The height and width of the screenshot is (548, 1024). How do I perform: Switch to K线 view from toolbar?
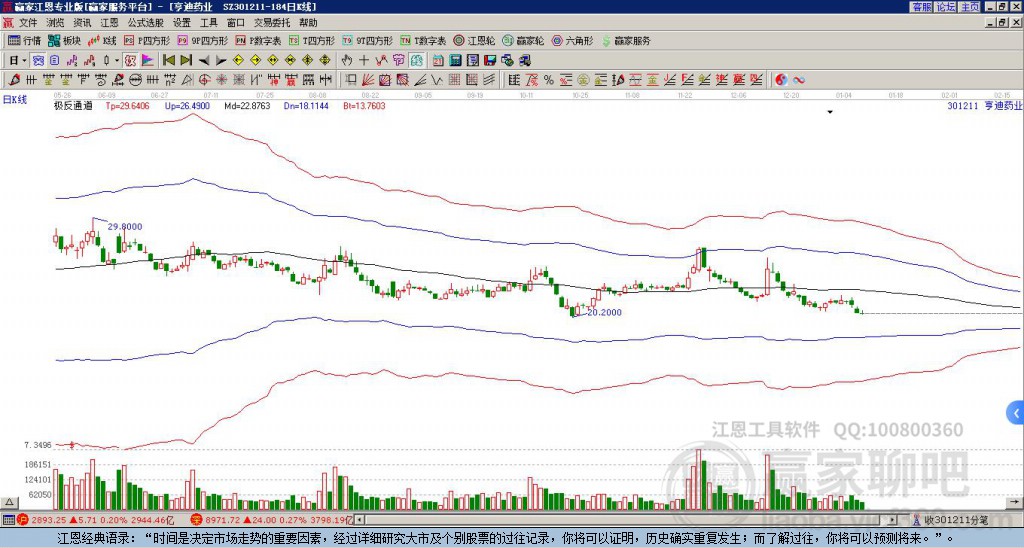click(x=102, y=40)
